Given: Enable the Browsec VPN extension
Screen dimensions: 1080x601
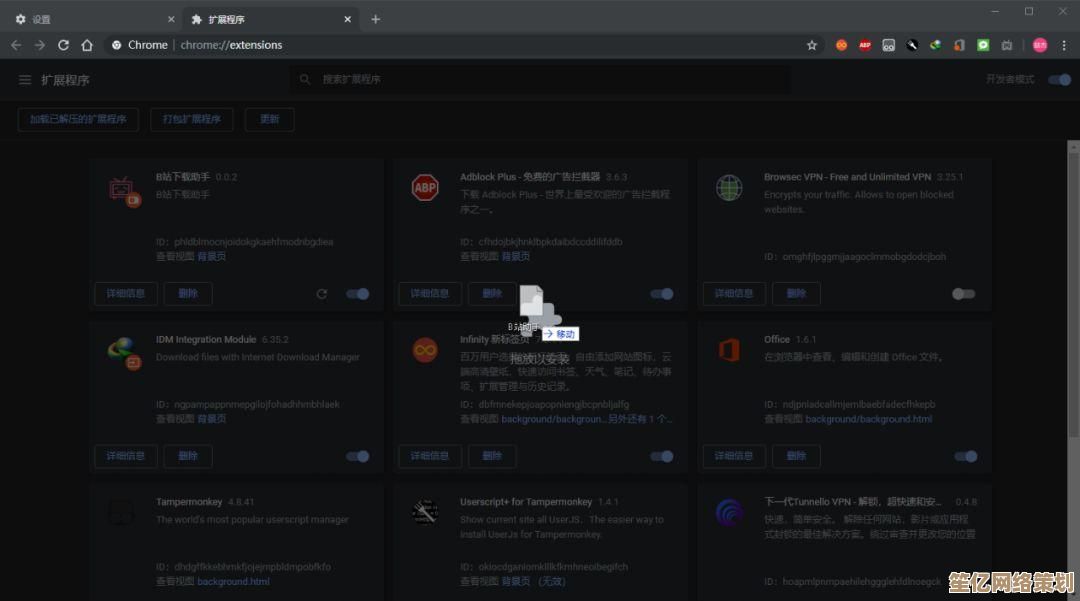Looking at the screenshot, I should pyautogui.click(x=964, y=294).
